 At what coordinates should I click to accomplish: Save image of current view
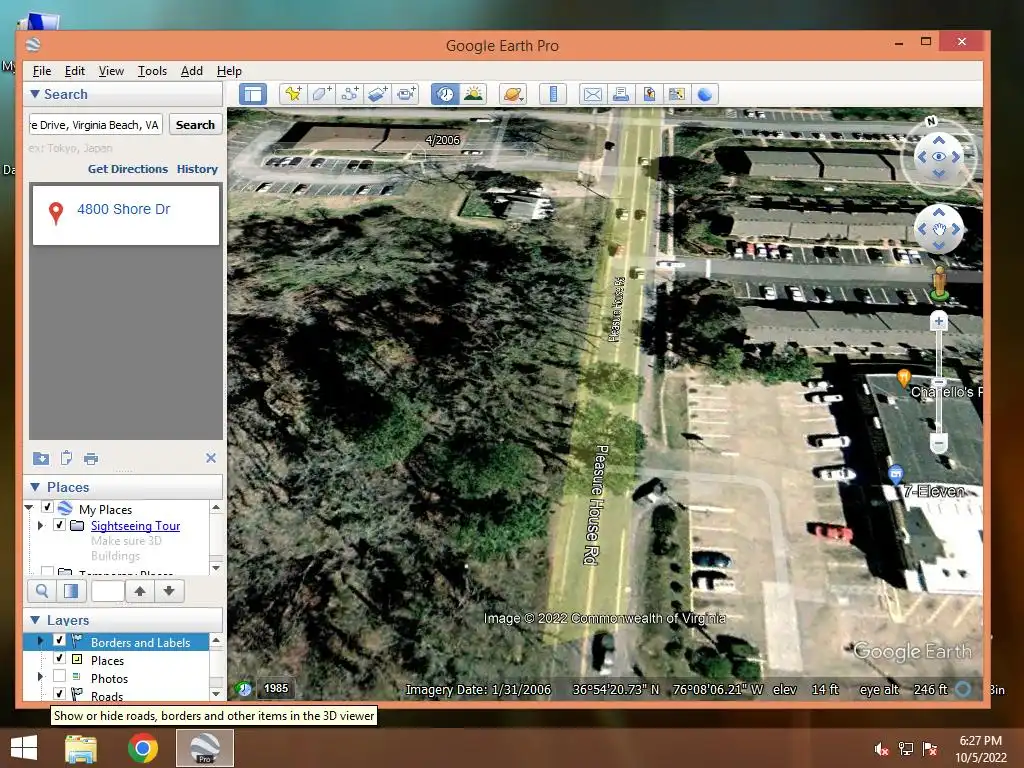(648, 94)
